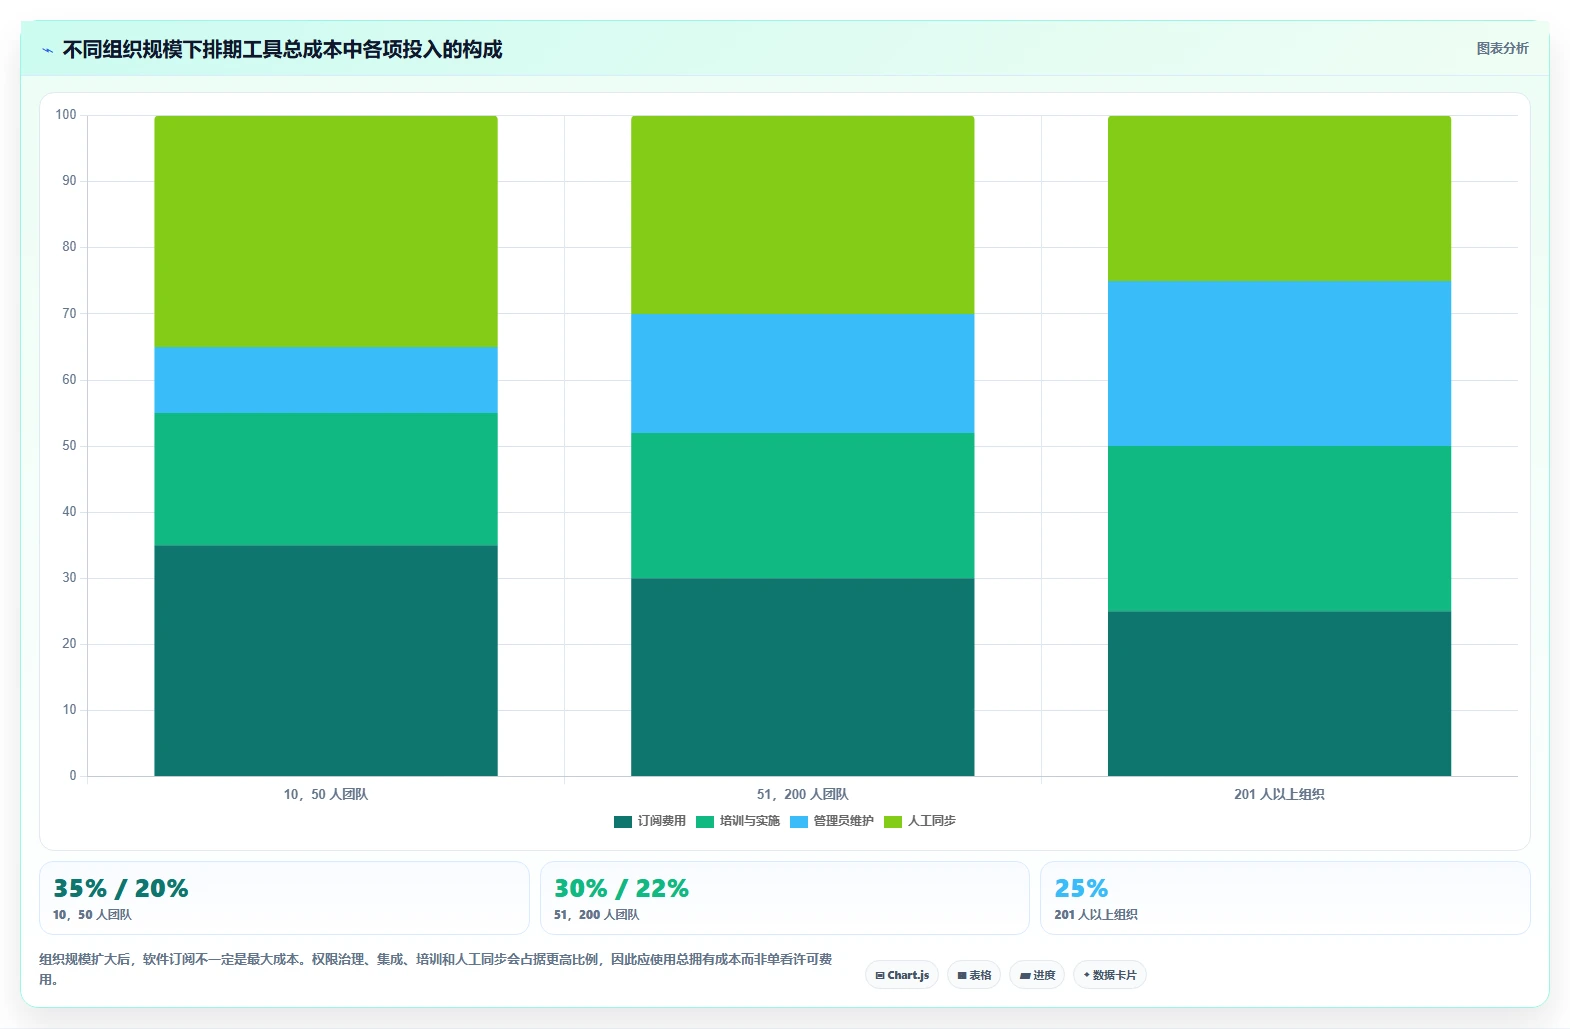
Task: Click the 图表分析 label
Action: click(x=1502, y=48)
